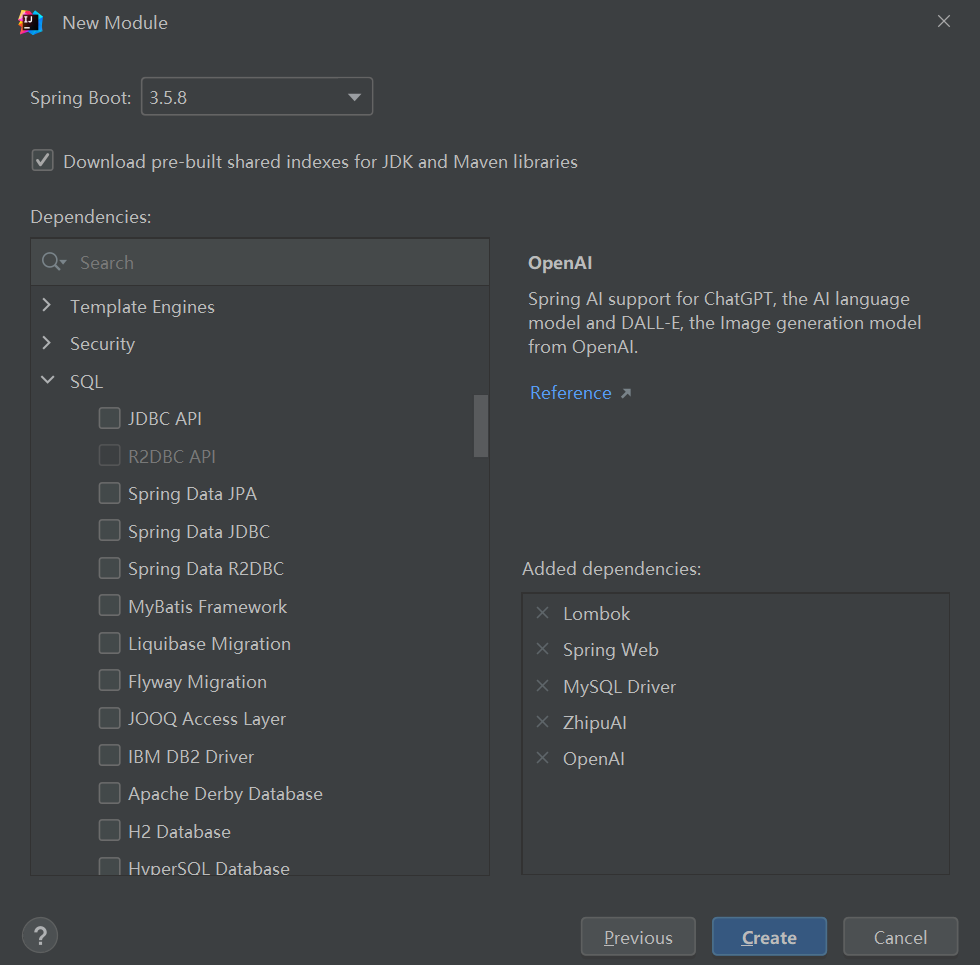Check the MyBatis Framework checkbox

110,606
